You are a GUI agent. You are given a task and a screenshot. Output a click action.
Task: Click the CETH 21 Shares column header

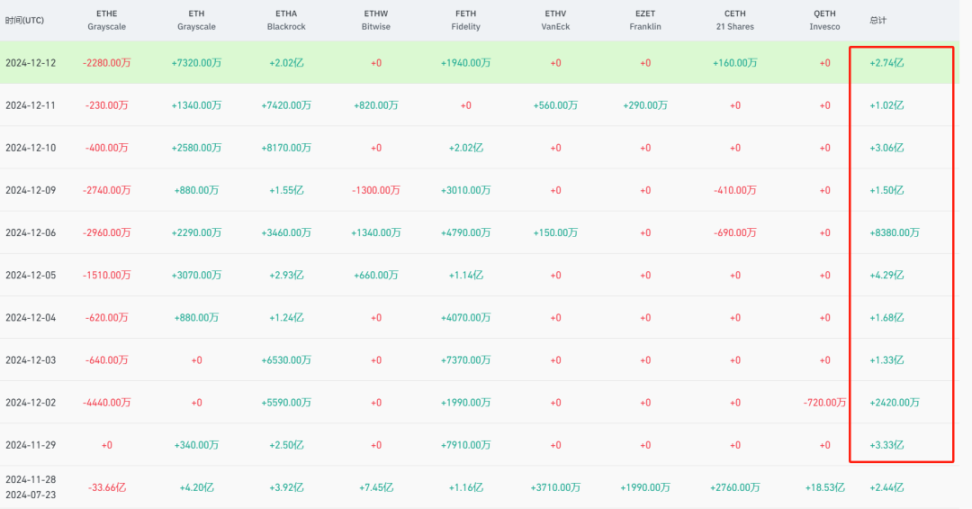(735, 20)
